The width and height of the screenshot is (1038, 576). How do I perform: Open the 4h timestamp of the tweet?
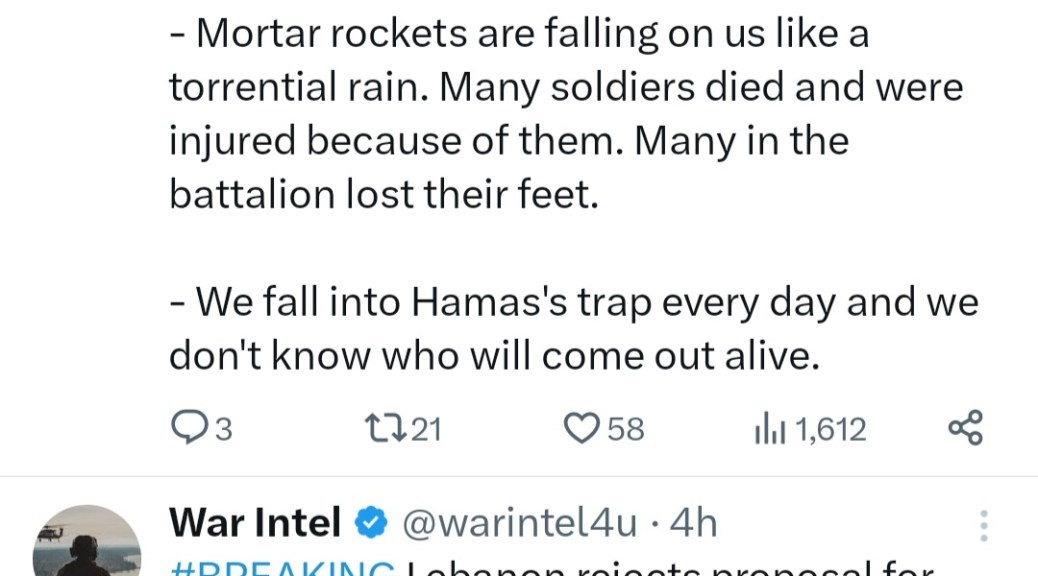[693, 522]
